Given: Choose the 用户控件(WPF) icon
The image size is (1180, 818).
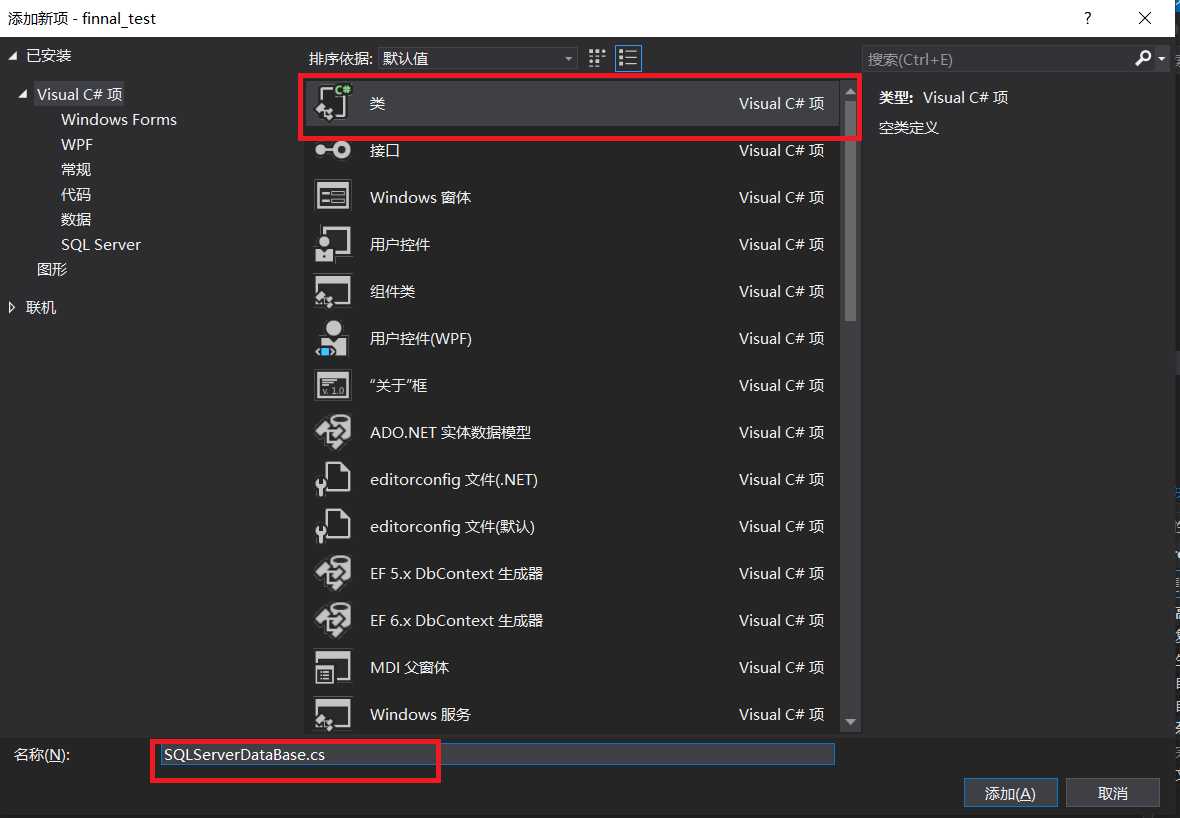Looking at the screenshot, I should click(x=333, y=338).
